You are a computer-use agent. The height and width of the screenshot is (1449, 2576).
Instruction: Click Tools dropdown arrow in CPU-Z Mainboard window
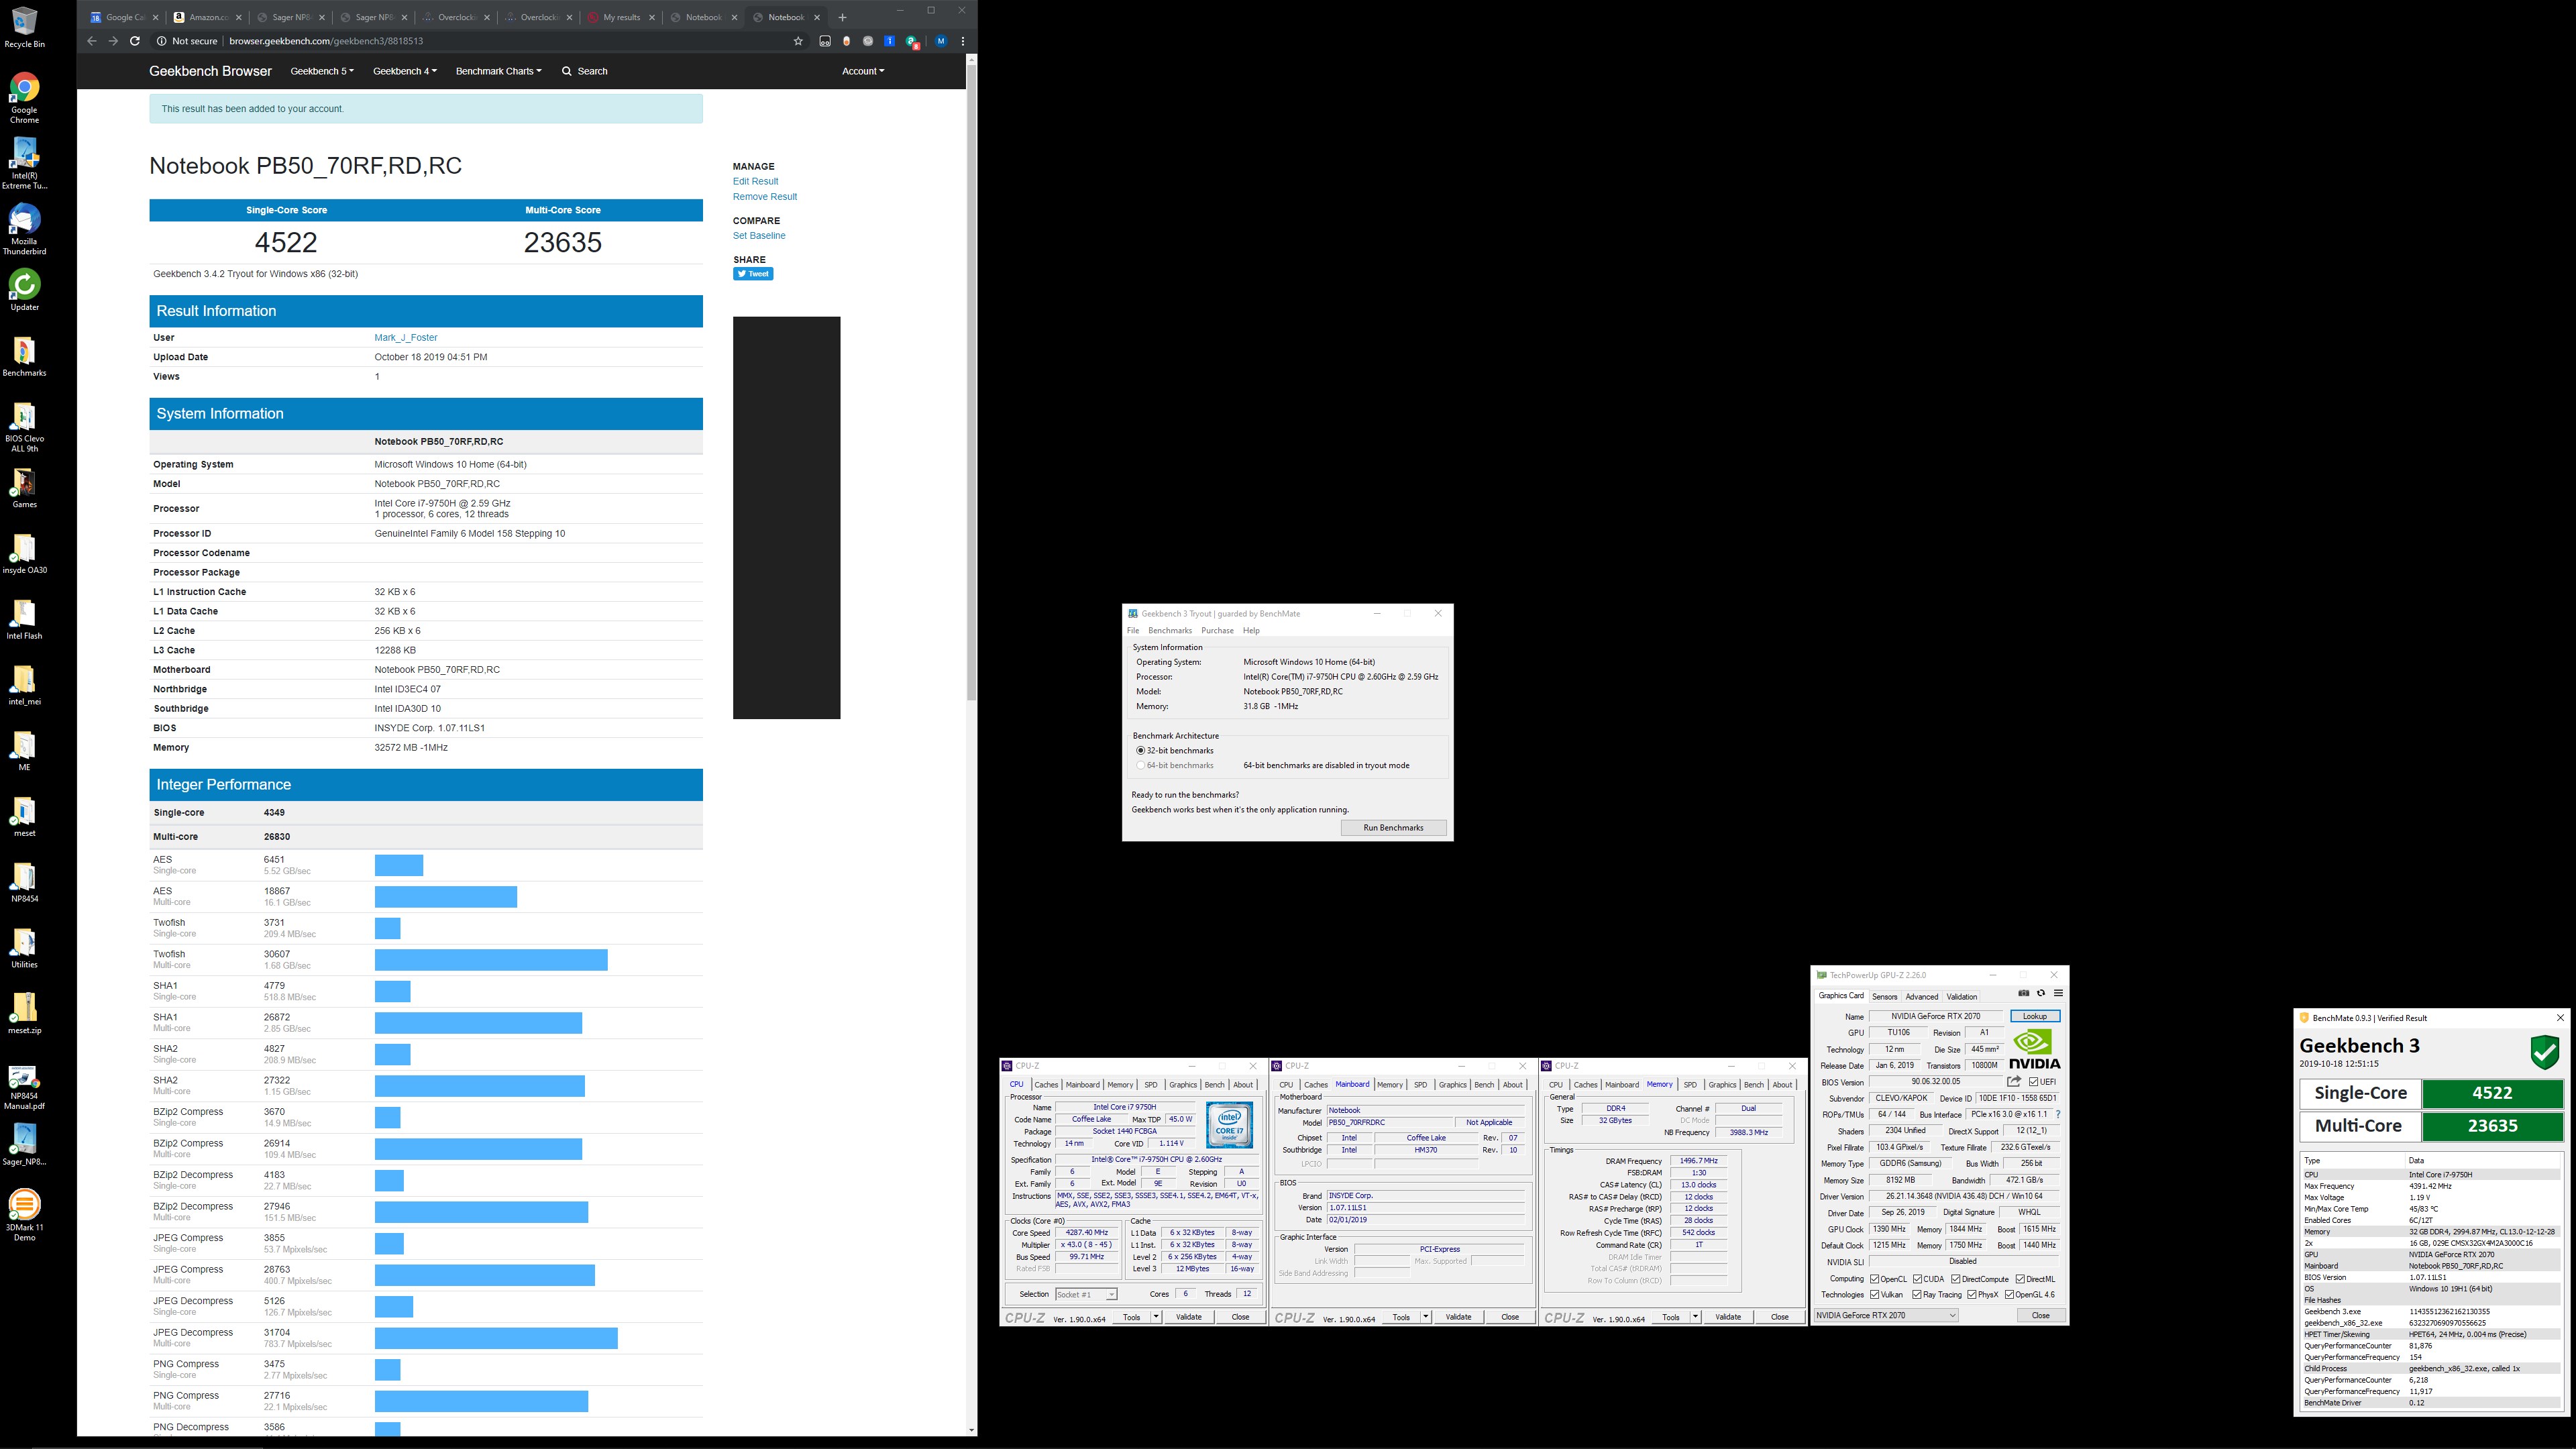[1426, 1317]
